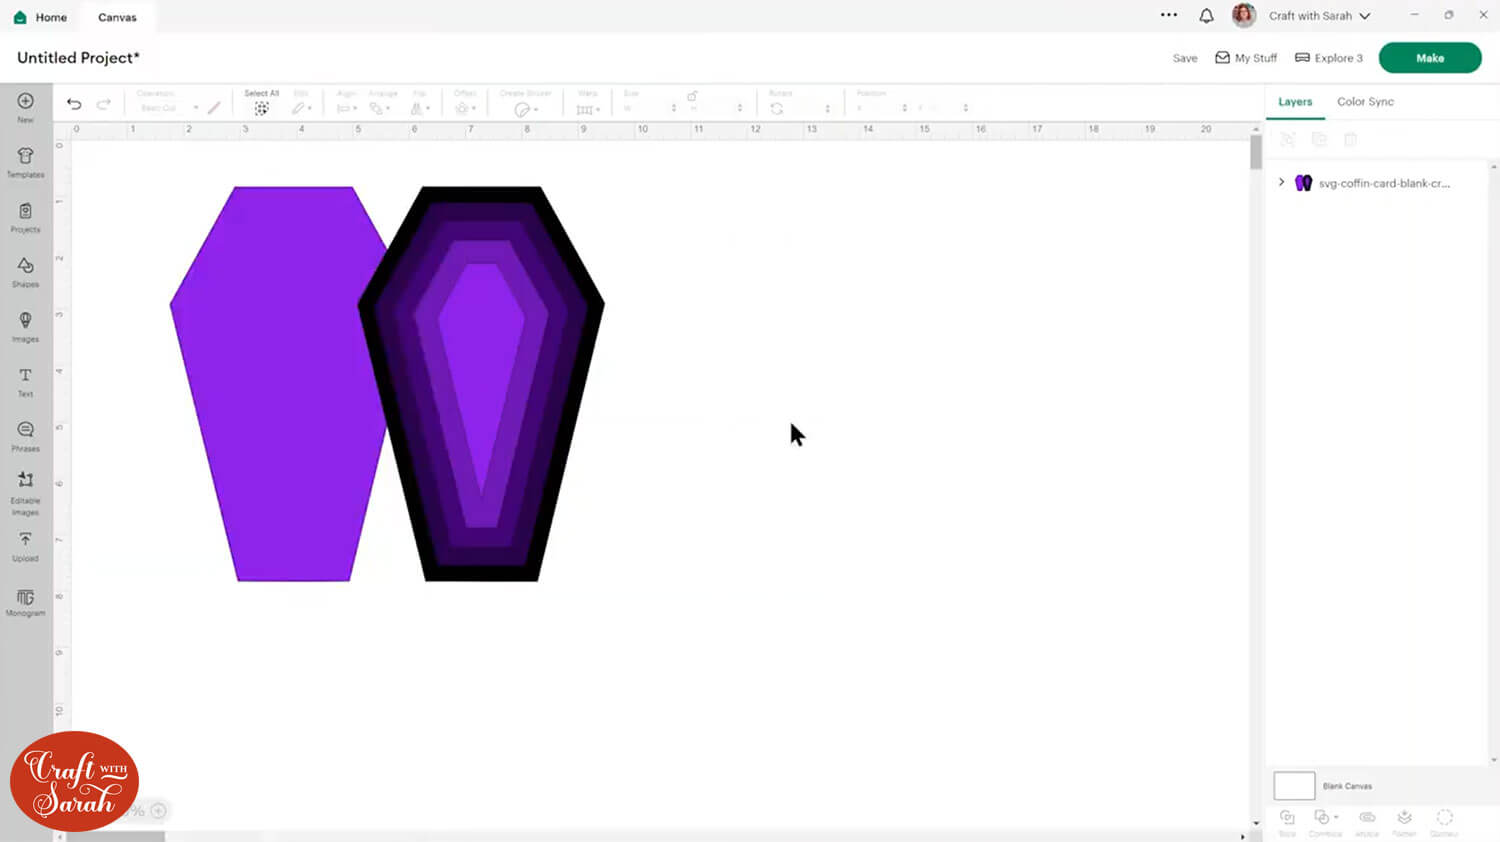Expand the svg-coffin-card layer group

1281,182
